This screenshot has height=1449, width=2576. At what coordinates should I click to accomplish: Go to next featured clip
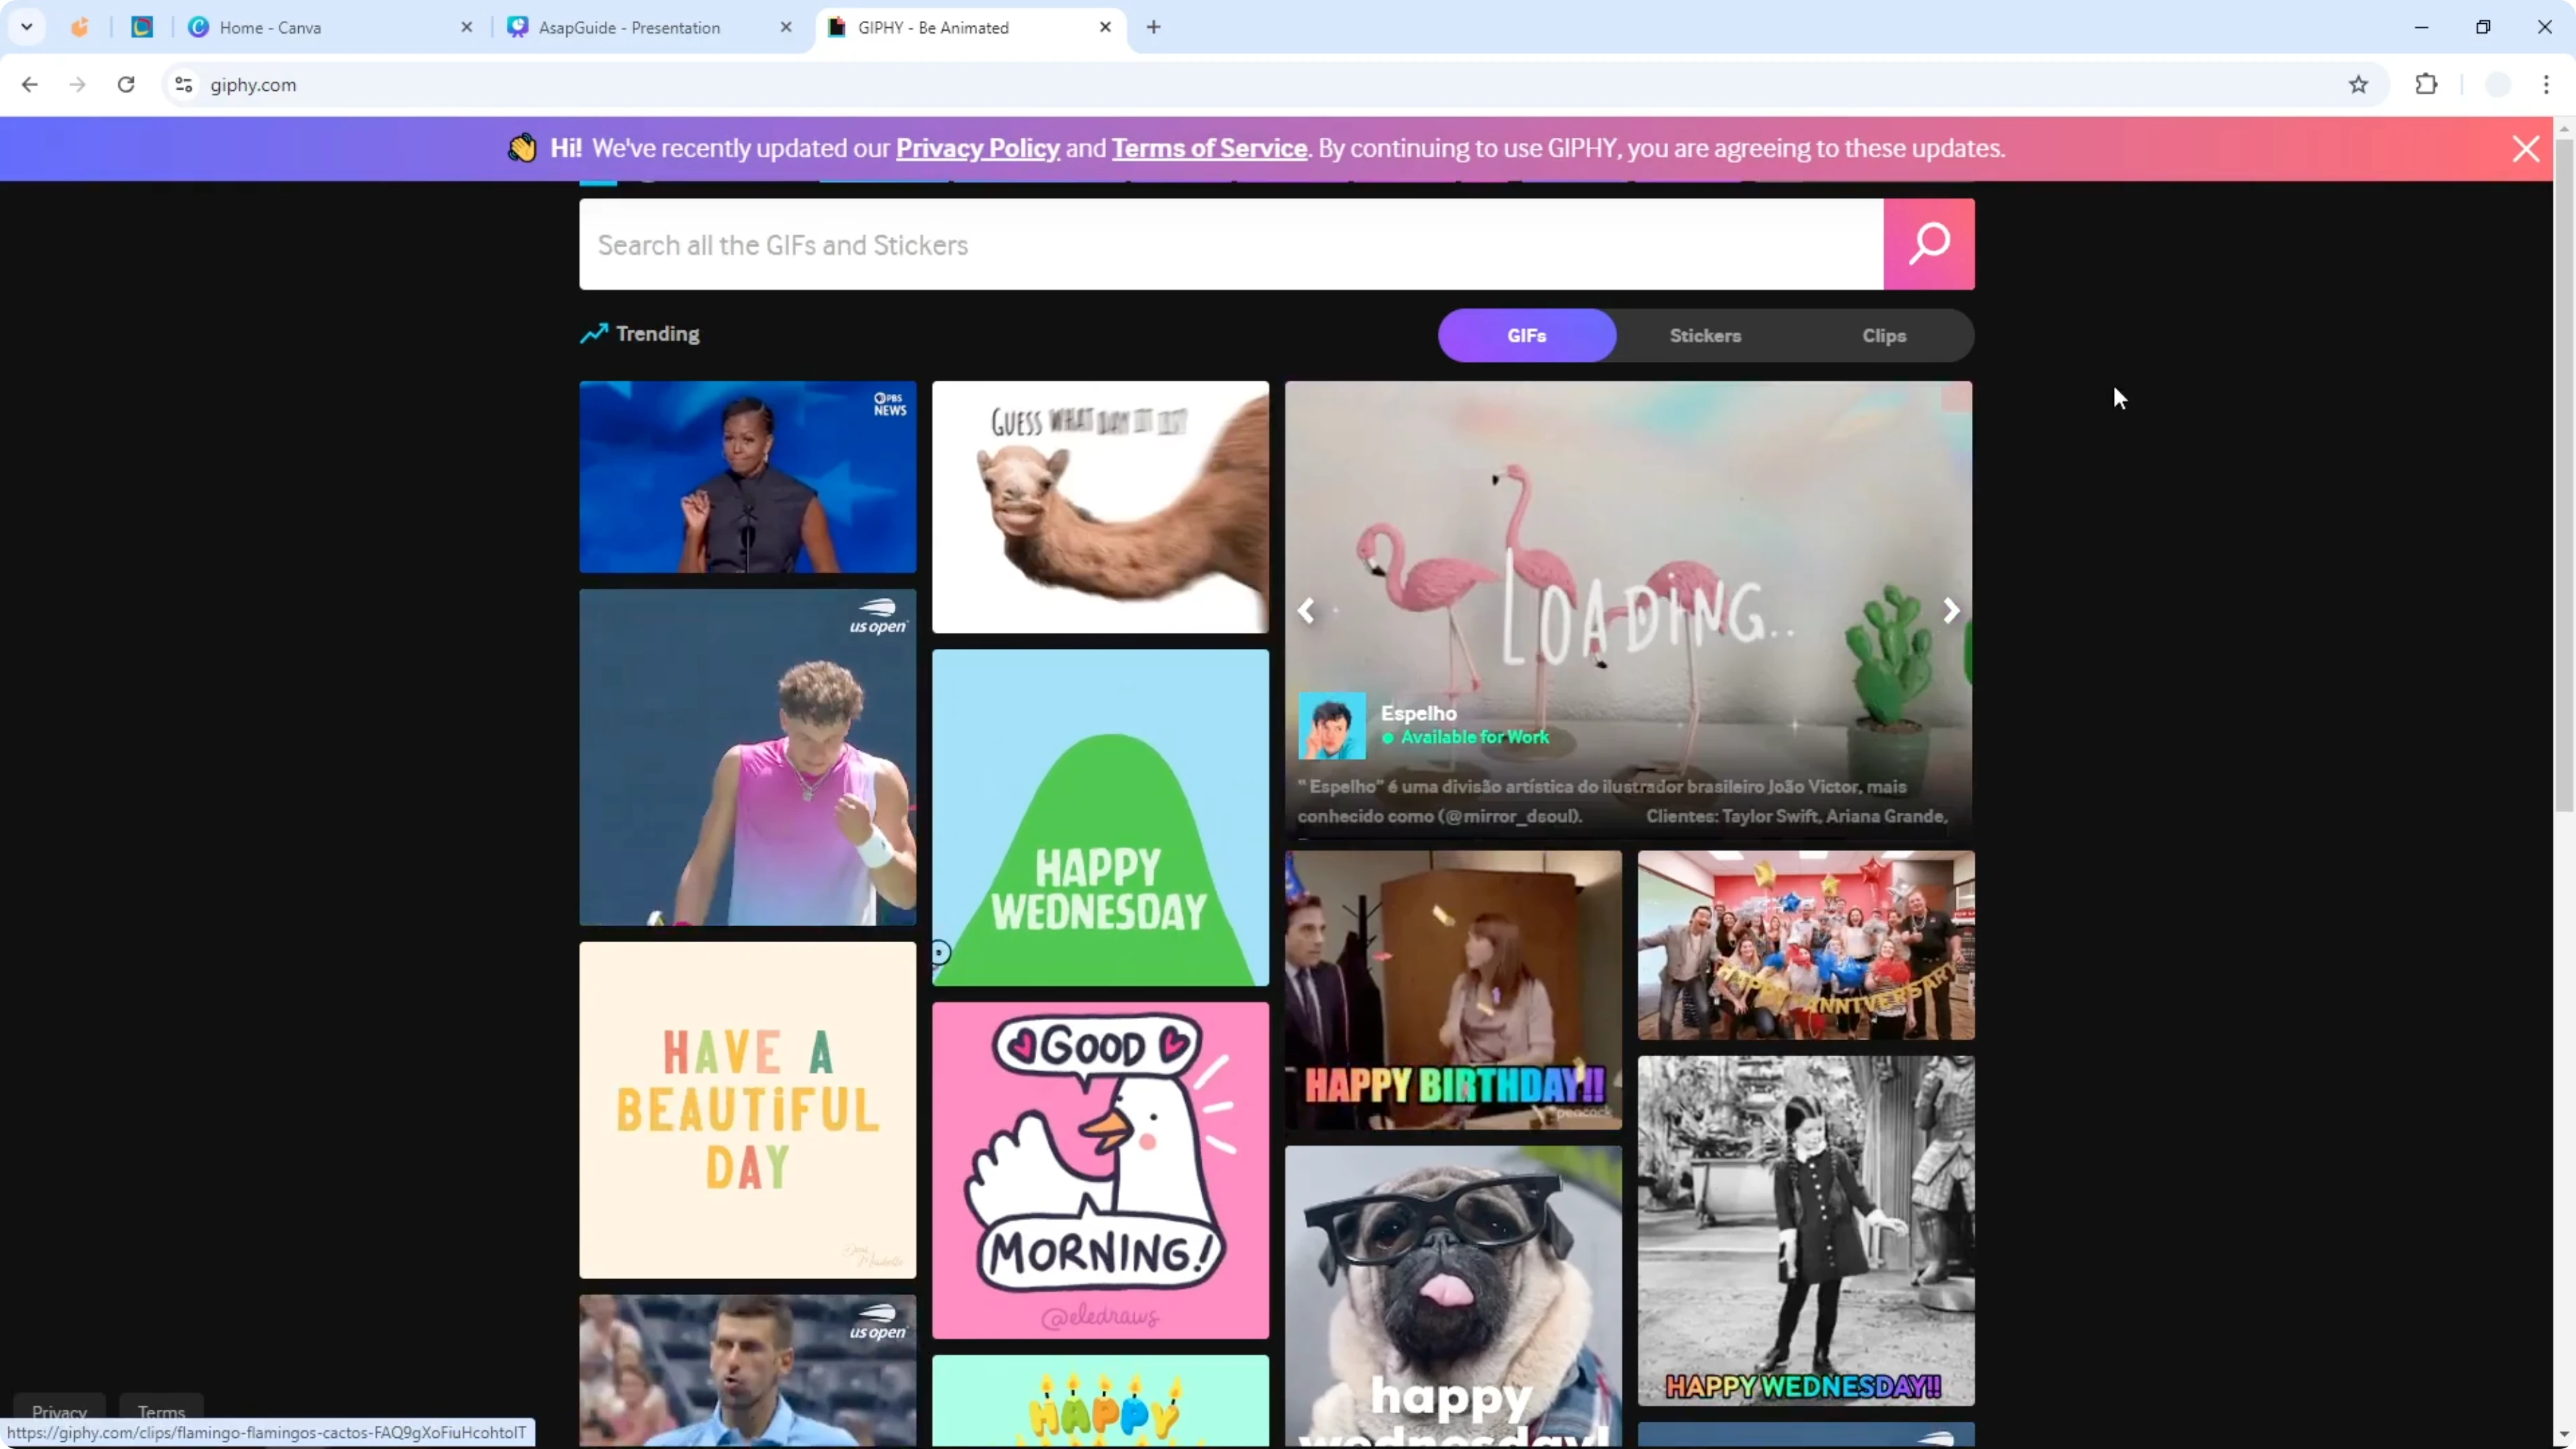[1950, 610]
